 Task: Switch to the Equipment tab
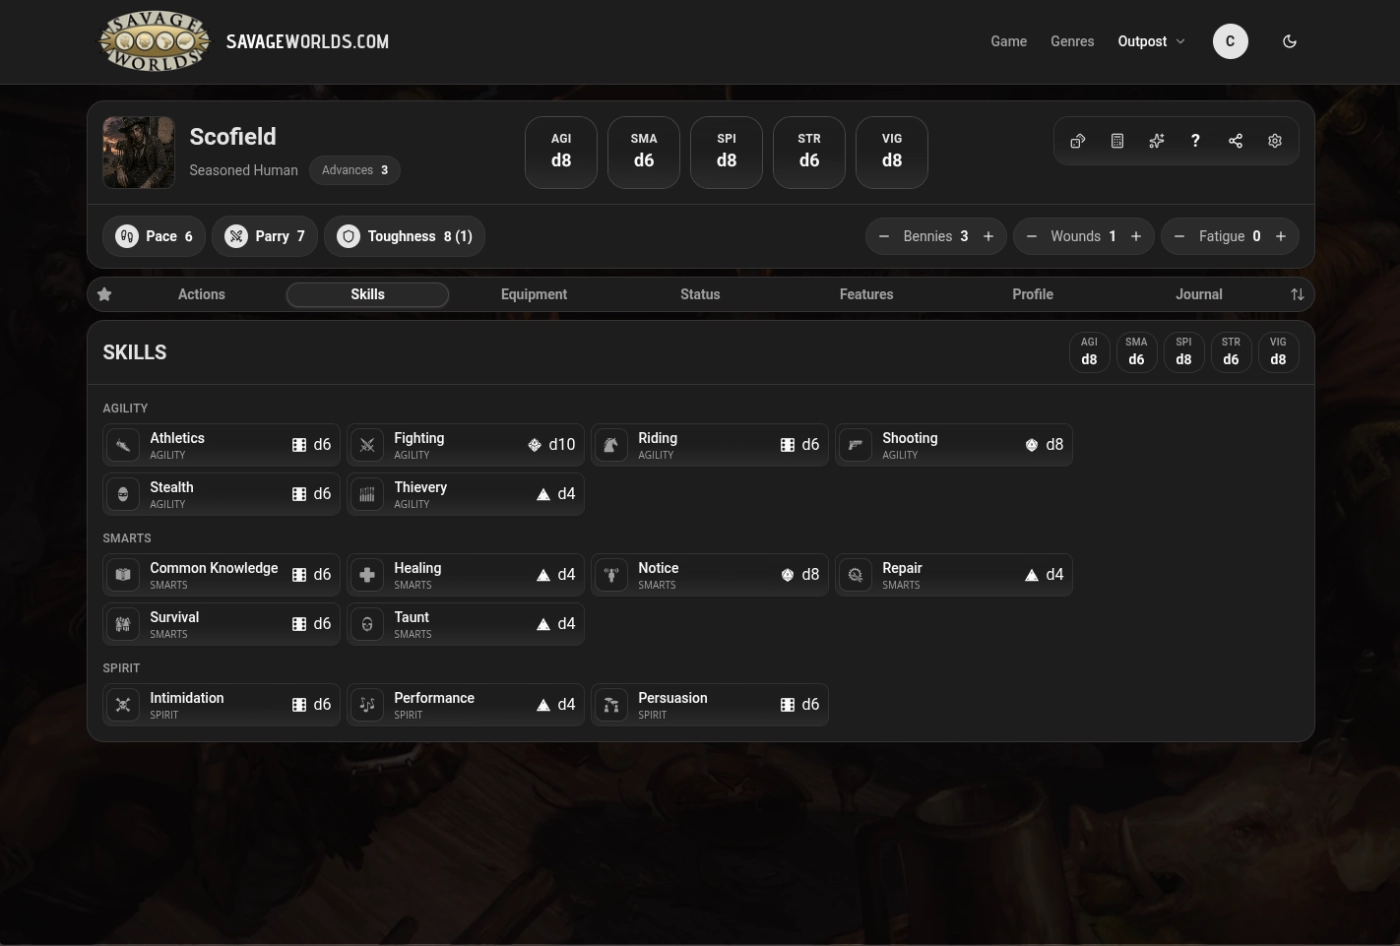click(534, 294)
